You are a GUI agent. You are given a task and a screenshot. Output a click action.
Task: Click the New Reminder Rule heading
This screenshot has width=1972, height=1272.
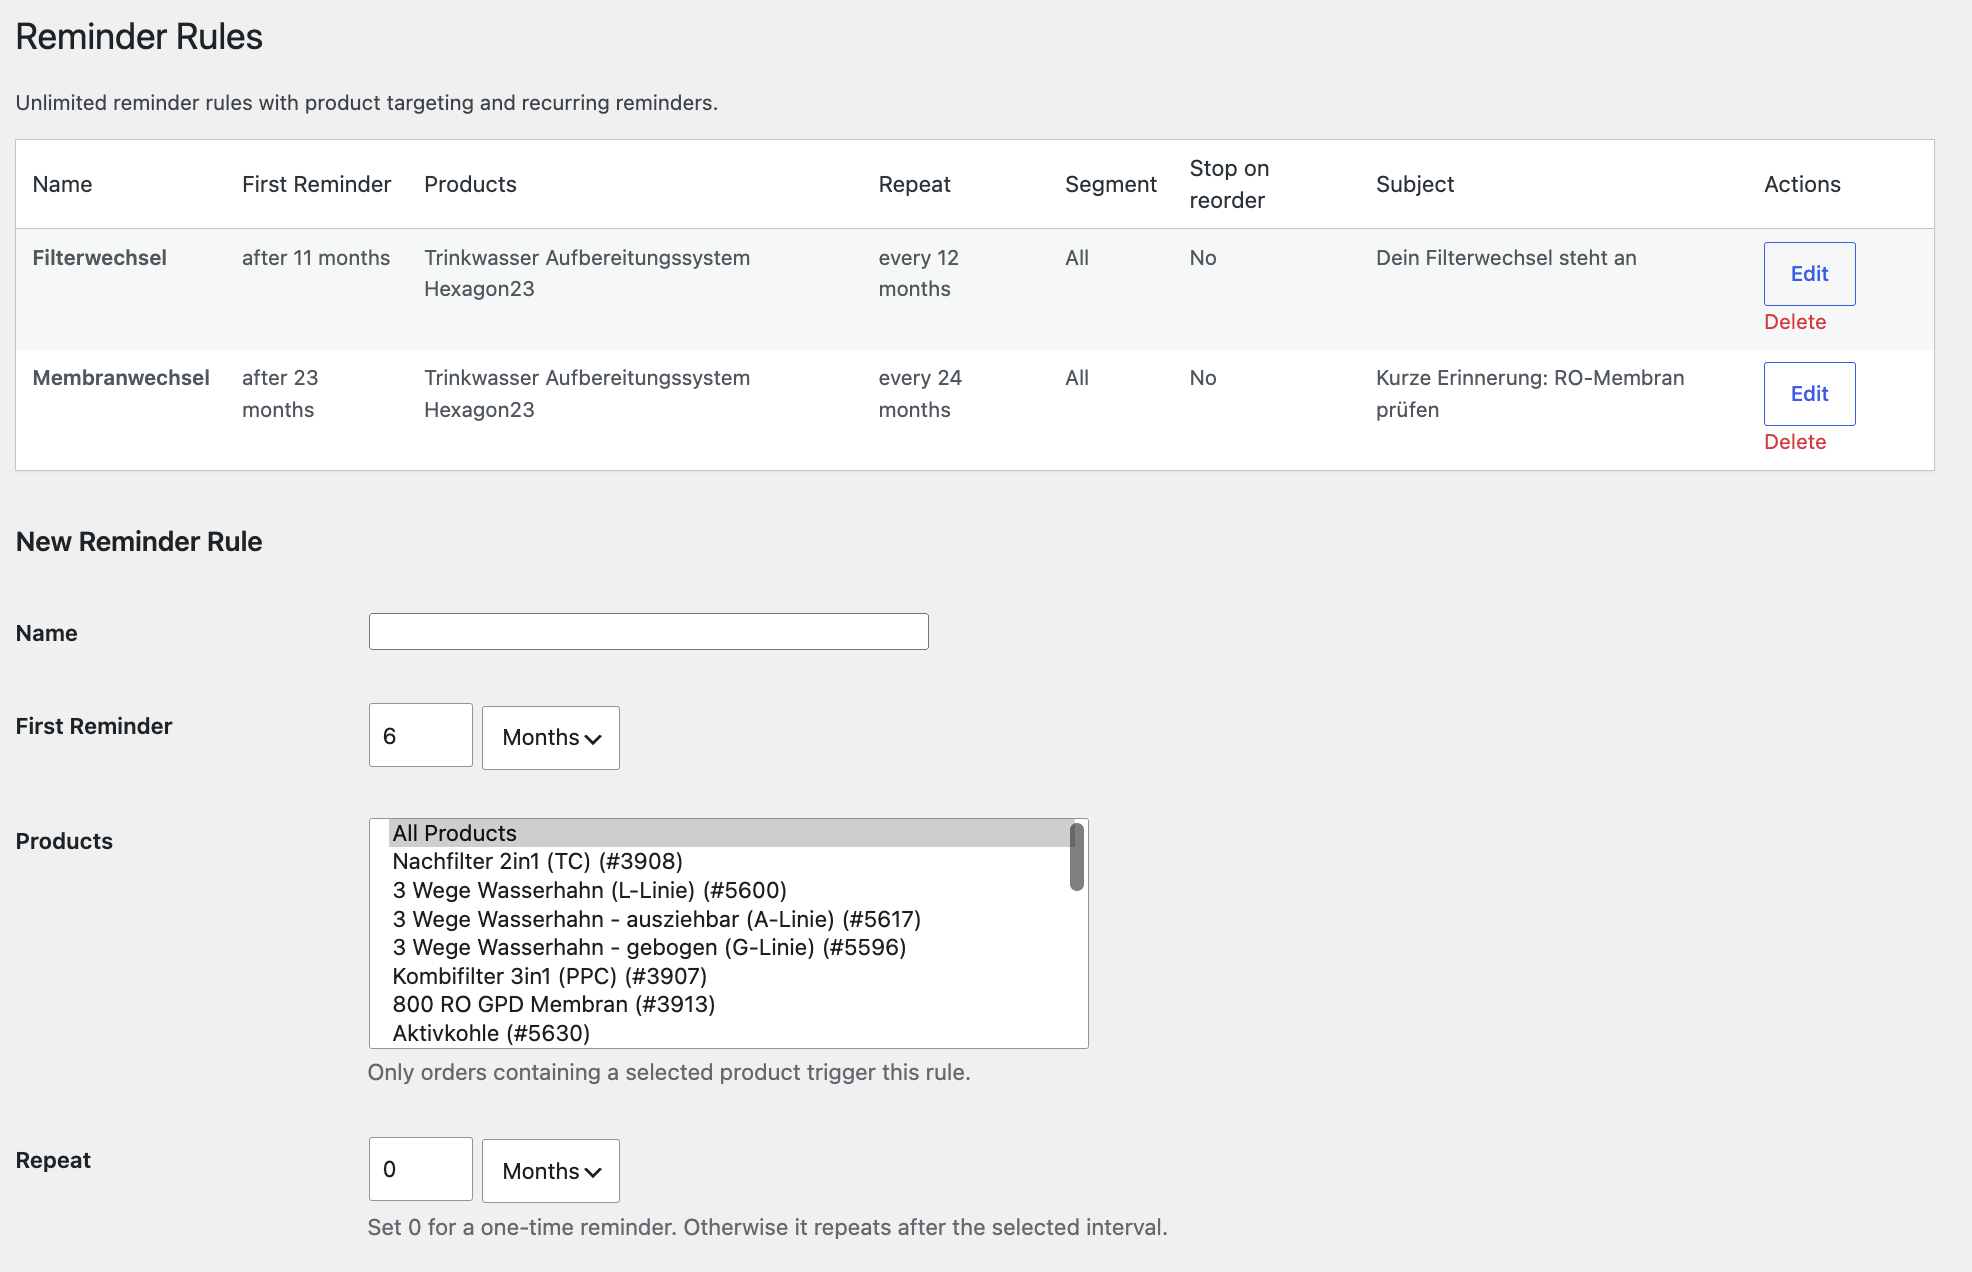click(x=139, y=542)
